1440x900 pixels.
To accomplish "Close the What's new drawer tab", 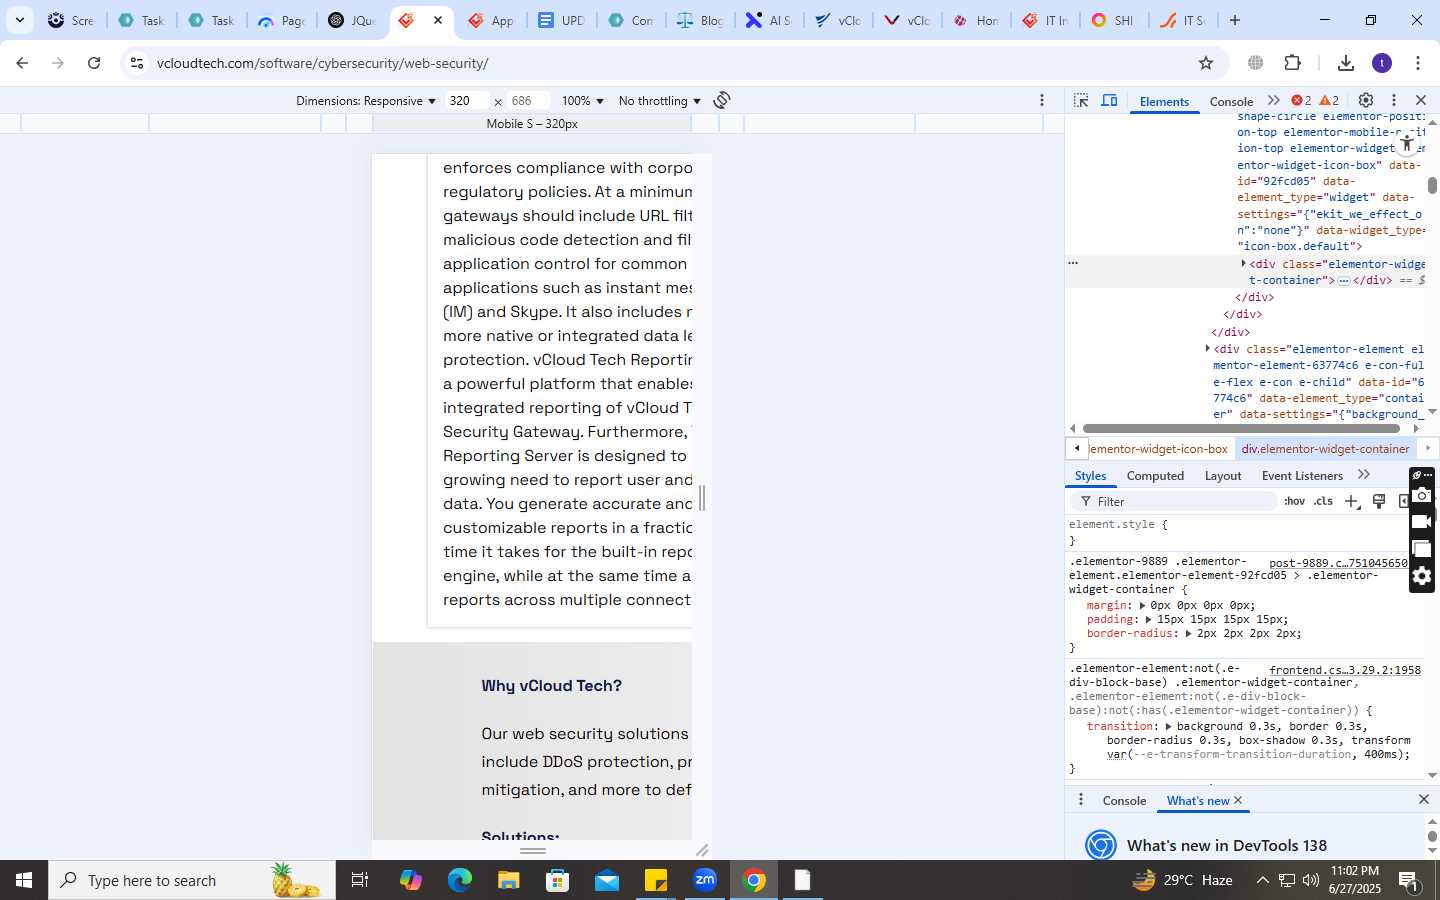I will [x=1238, y=800].
